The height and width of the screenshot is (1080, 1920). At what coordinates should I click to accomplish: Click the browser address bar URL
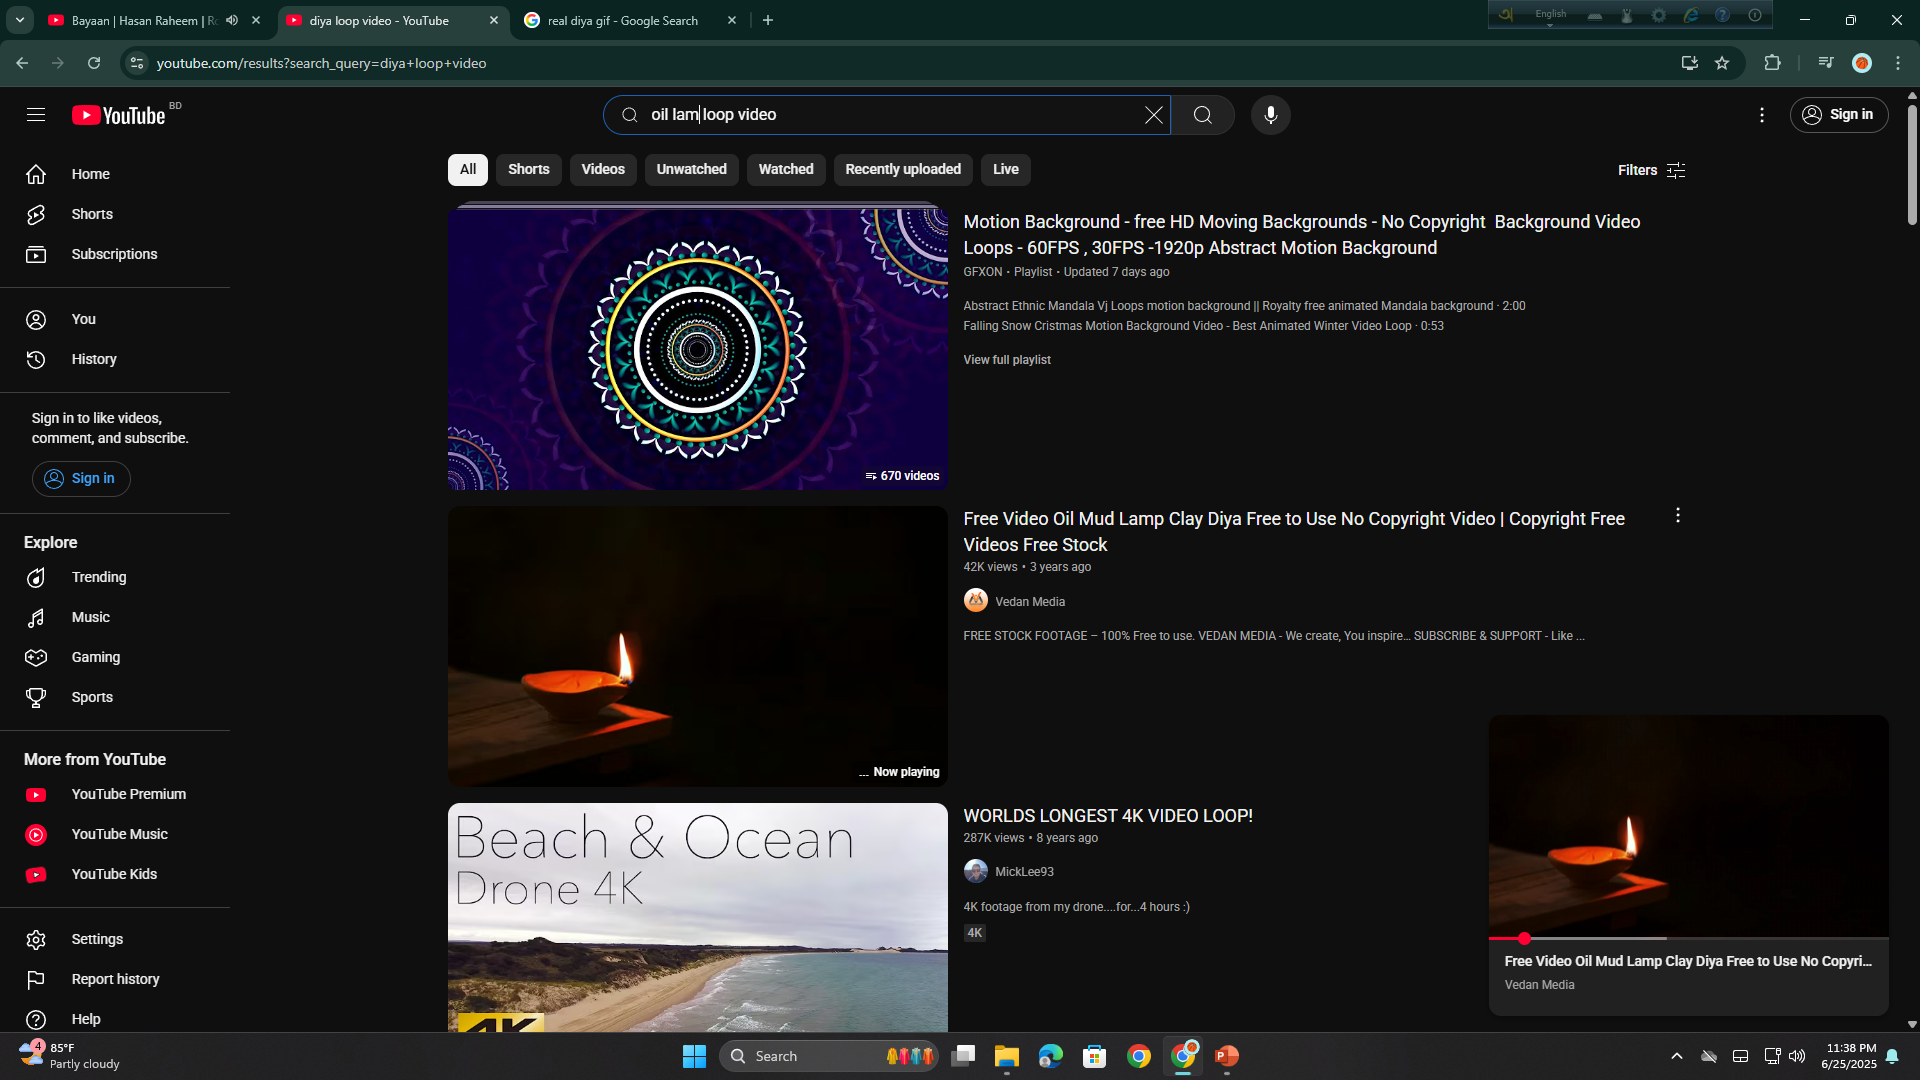[322, 63]
